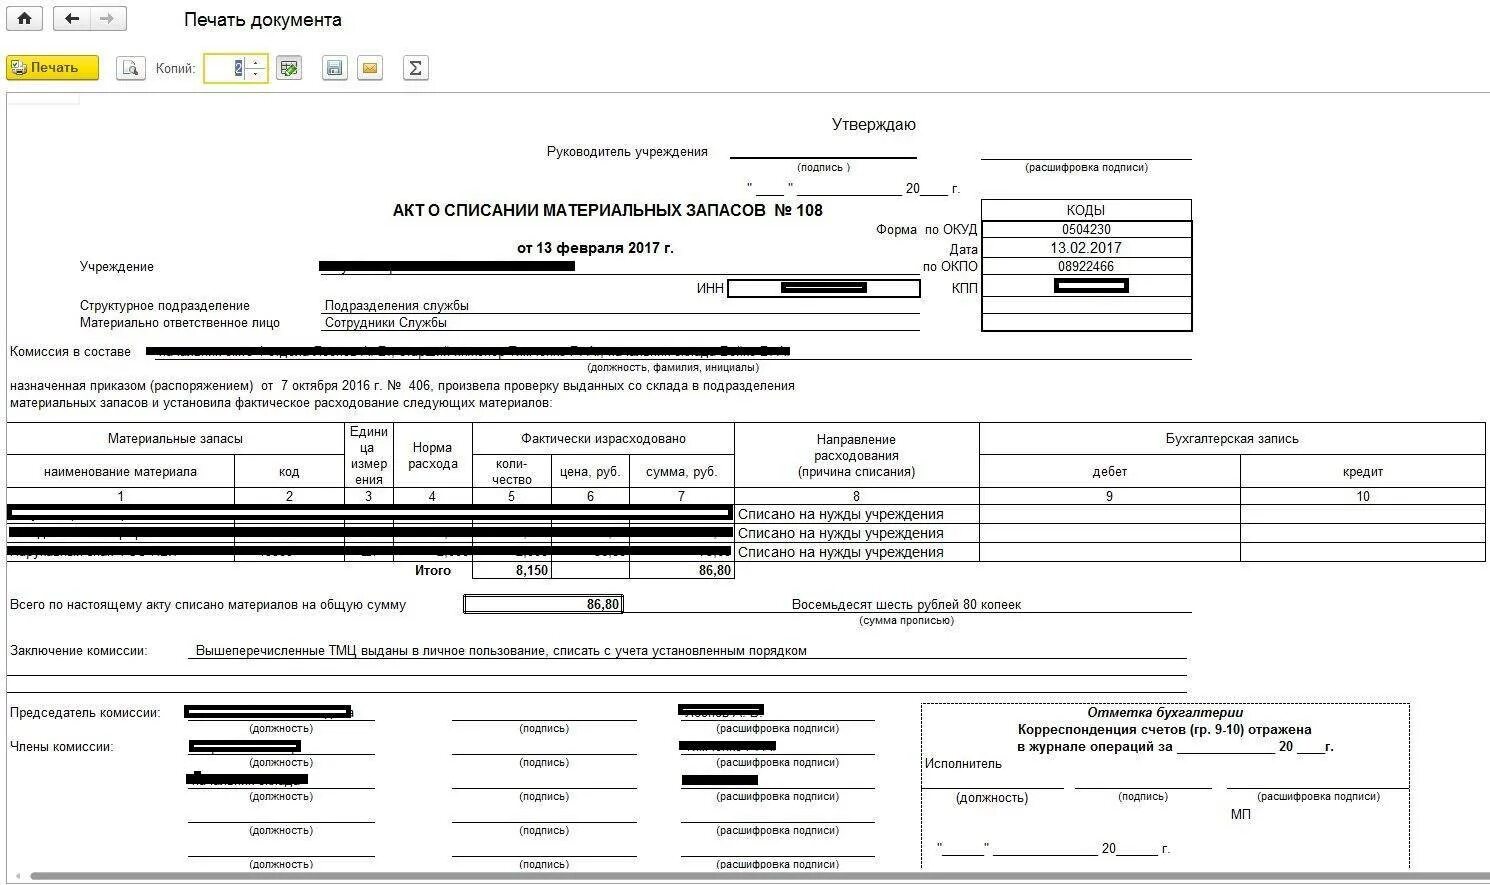Click the Фактически израсходовано header
The image size is (1490, 885).
click(x=603, y=438)
